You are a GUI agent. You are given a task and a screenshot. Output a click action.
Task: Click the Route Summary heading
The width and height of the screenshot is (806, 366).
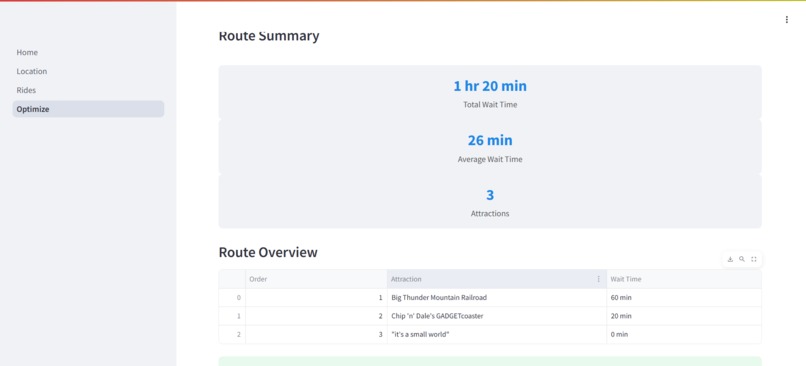pyautogui.click(x=269, y=36)
